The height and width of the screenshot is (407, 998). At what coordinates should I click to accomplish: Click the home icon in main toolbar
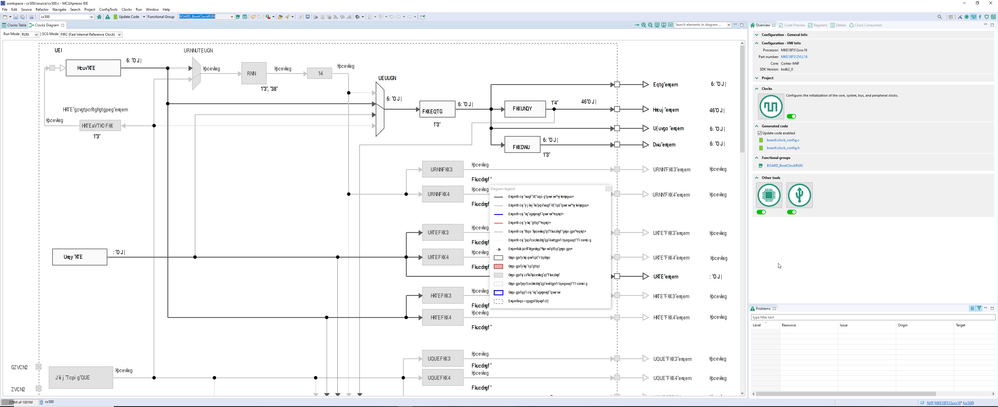99,17
